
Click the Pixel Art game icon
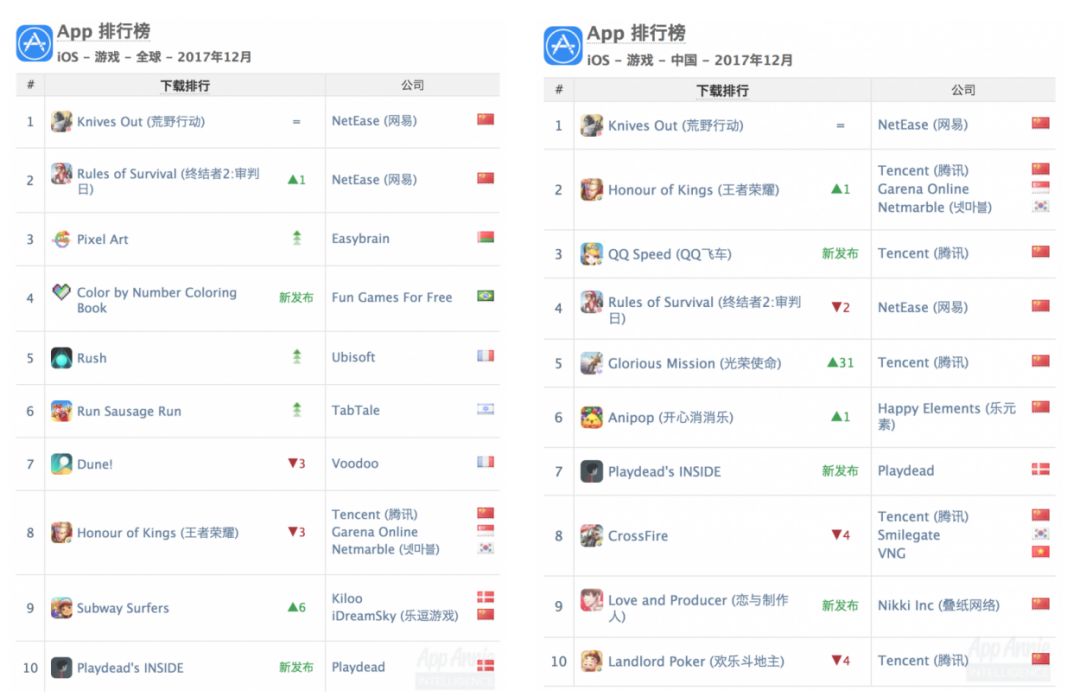[62, 239]
